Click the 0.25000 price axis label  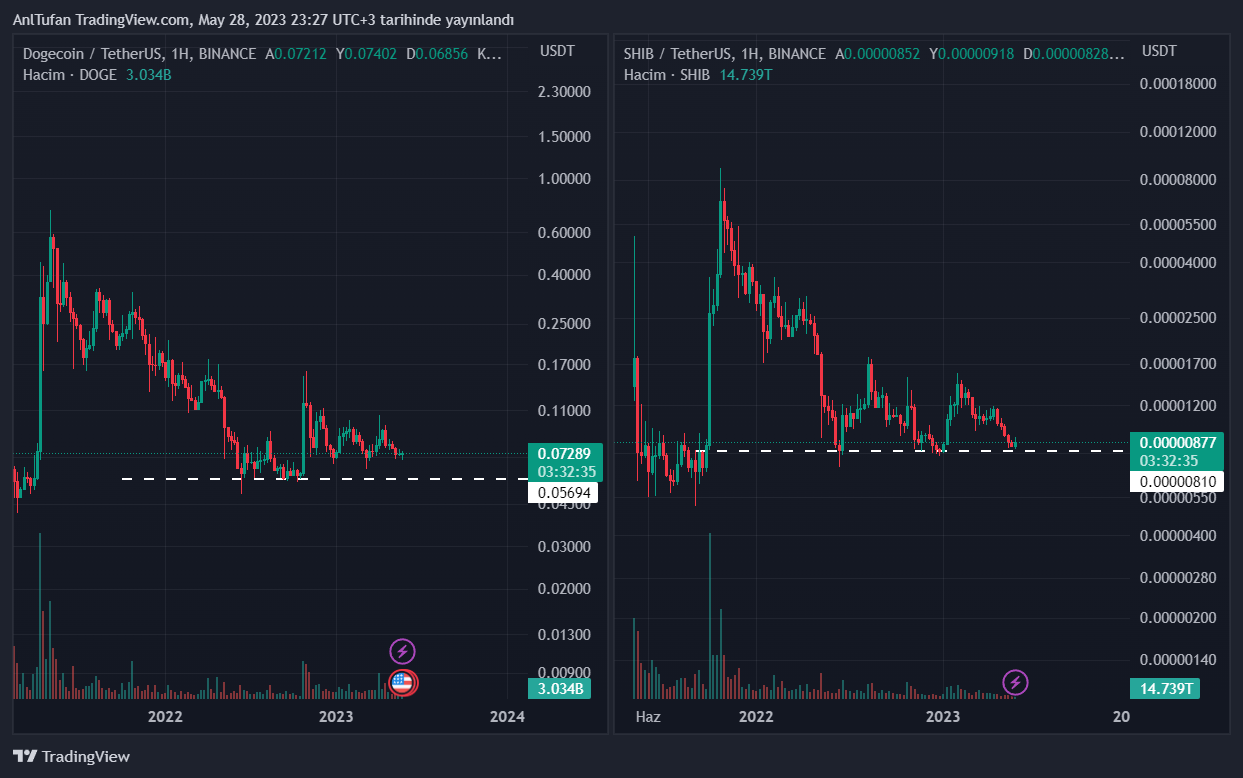[x=565, y=324]
